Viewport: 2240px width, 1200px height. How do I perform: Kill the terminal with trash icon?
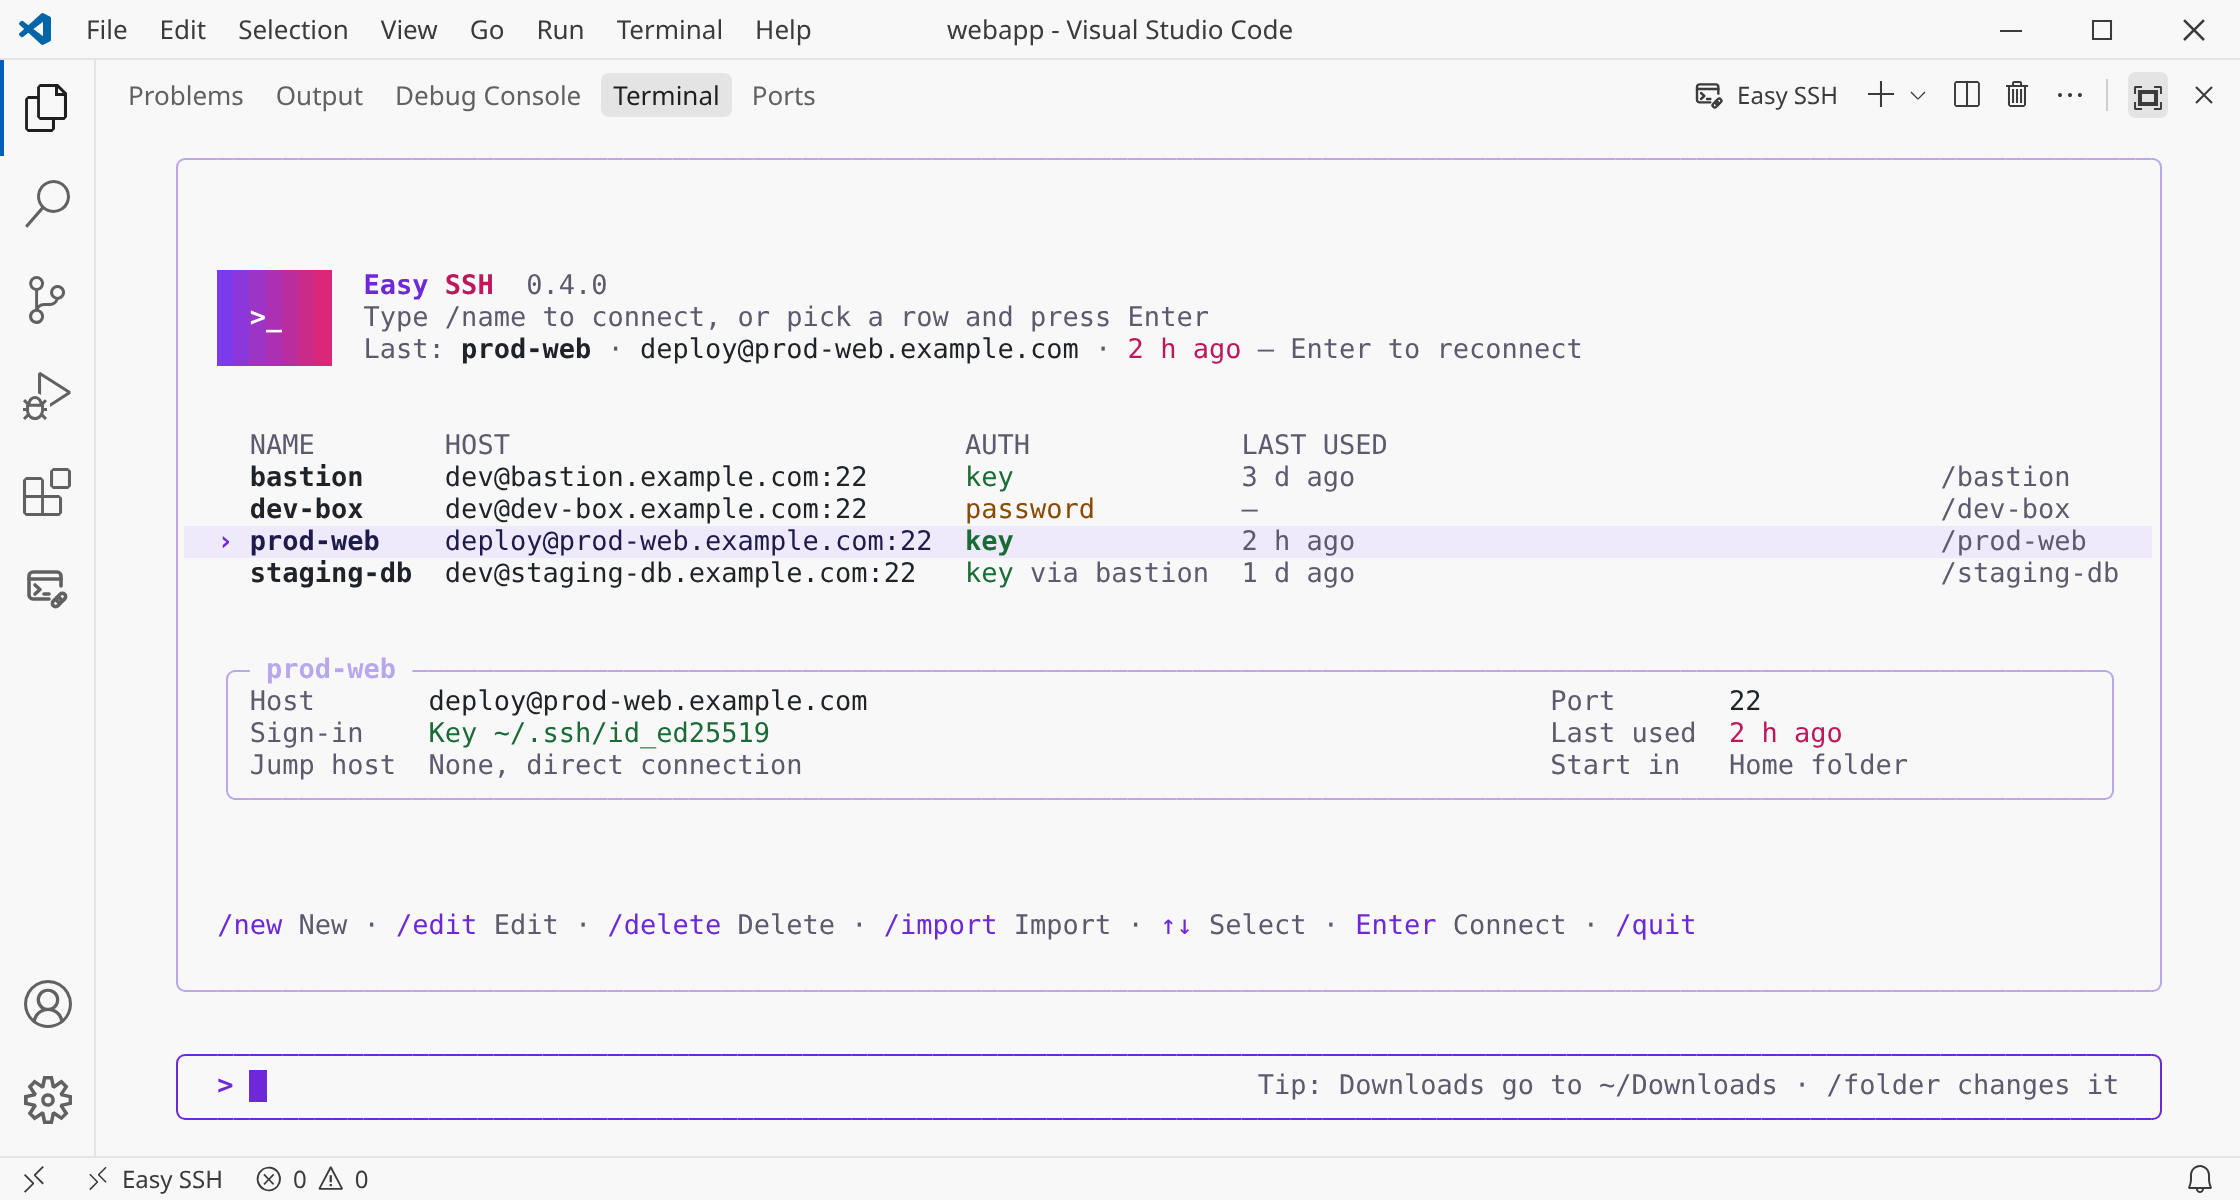2017,95
